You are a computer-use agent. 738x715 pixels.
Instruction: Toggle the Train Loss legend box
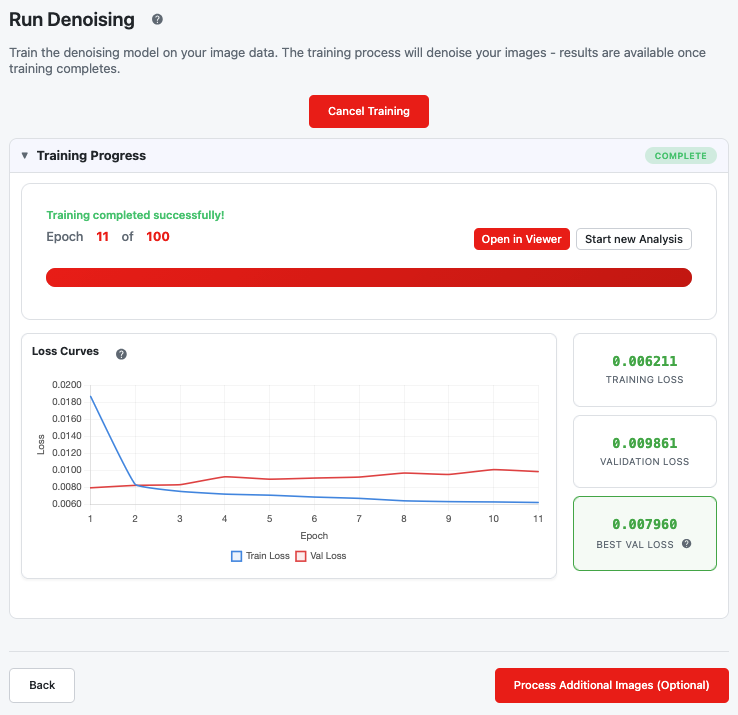[x=236, y=556]
